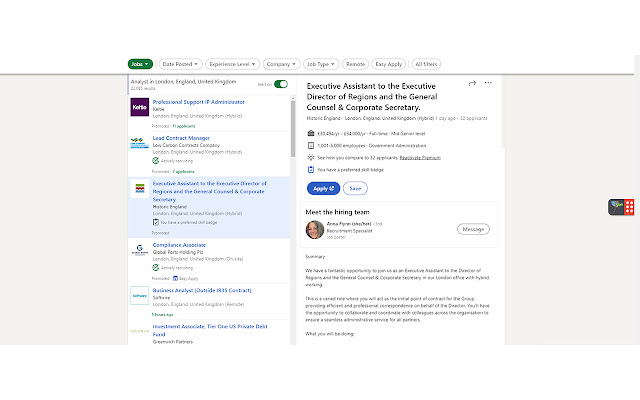640x400 pixels.
Task: Save the Executive Assistant job
Action: coord(355,189)
